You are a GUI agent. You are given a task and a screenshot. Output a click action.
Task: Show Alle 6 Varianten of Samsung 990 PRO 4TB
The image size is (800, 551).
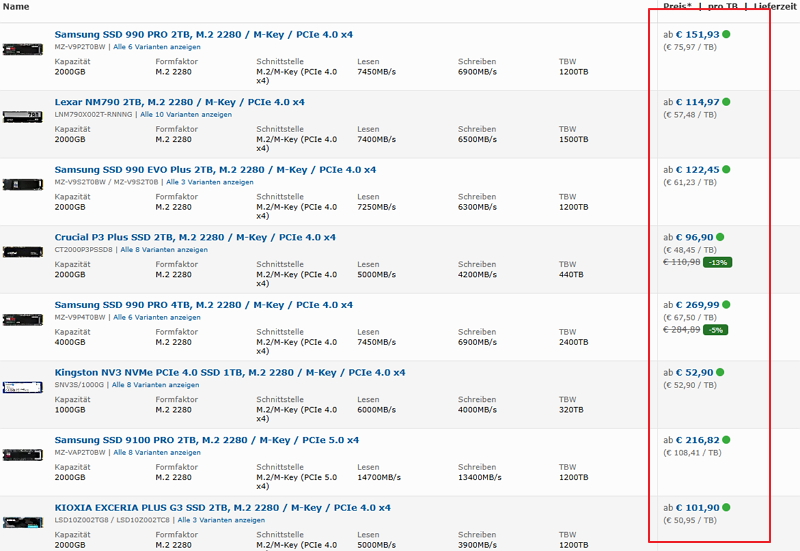[157, 317]
